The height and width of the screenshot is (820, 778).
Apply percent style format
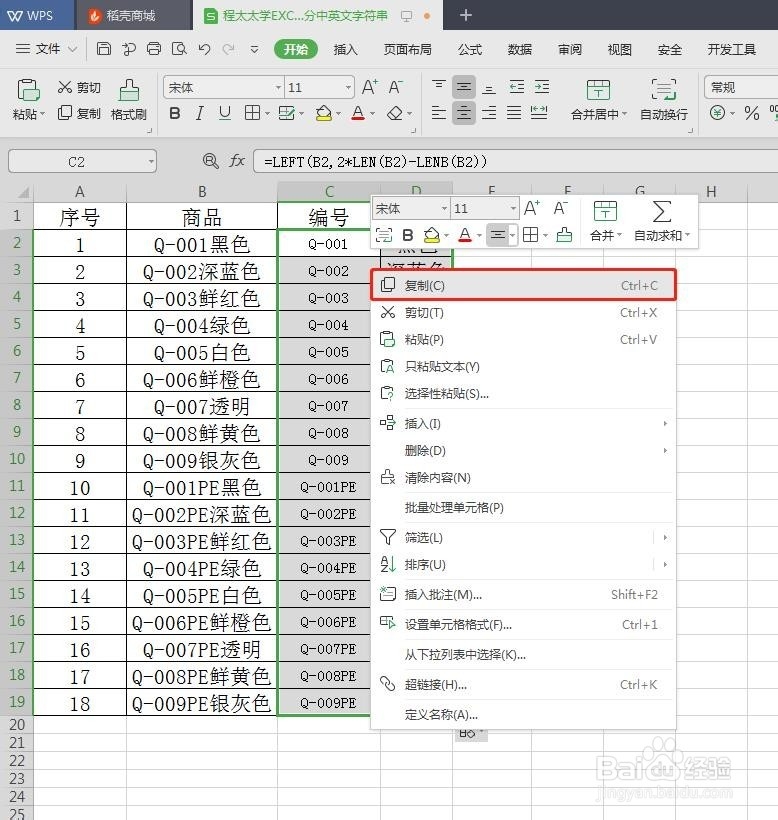point(752,113)
